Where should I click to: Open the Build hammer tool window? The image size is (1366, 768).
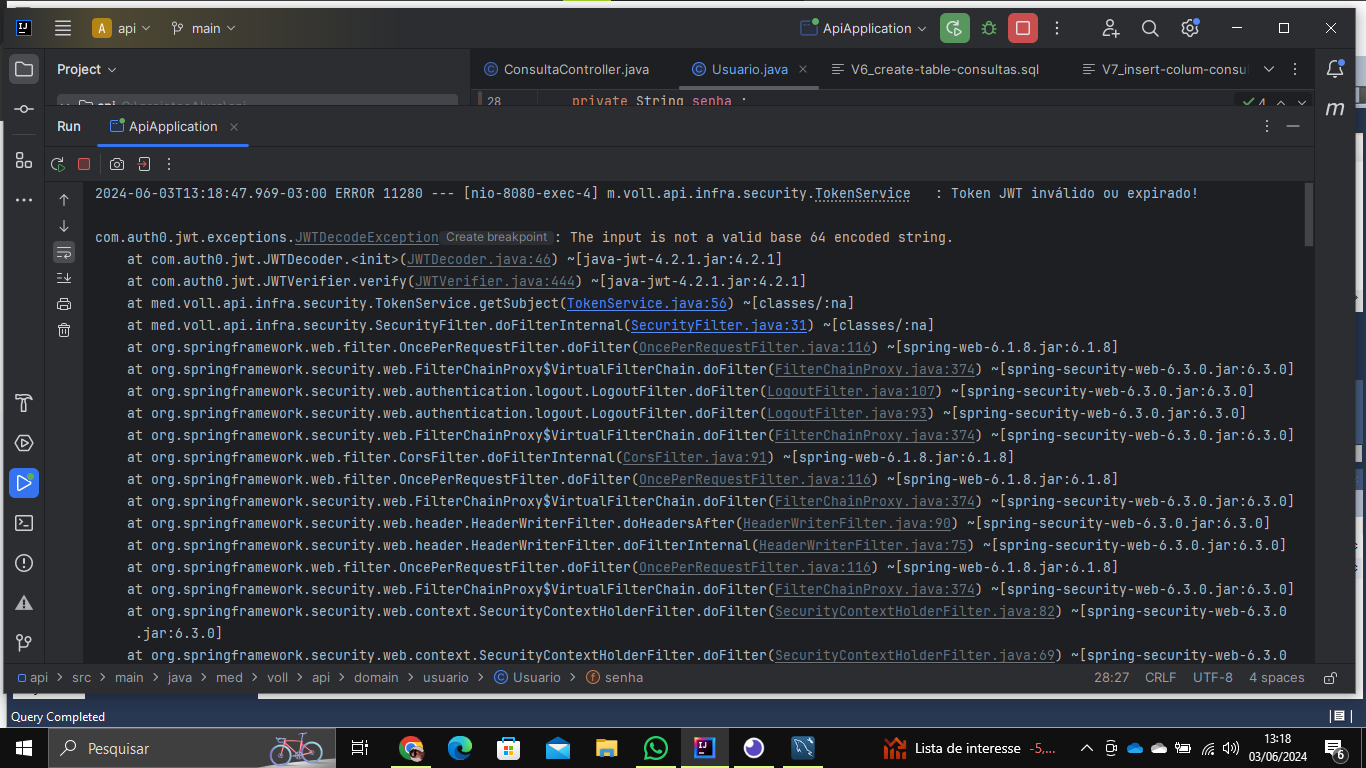pyautogui.click(x=24, y=403)
